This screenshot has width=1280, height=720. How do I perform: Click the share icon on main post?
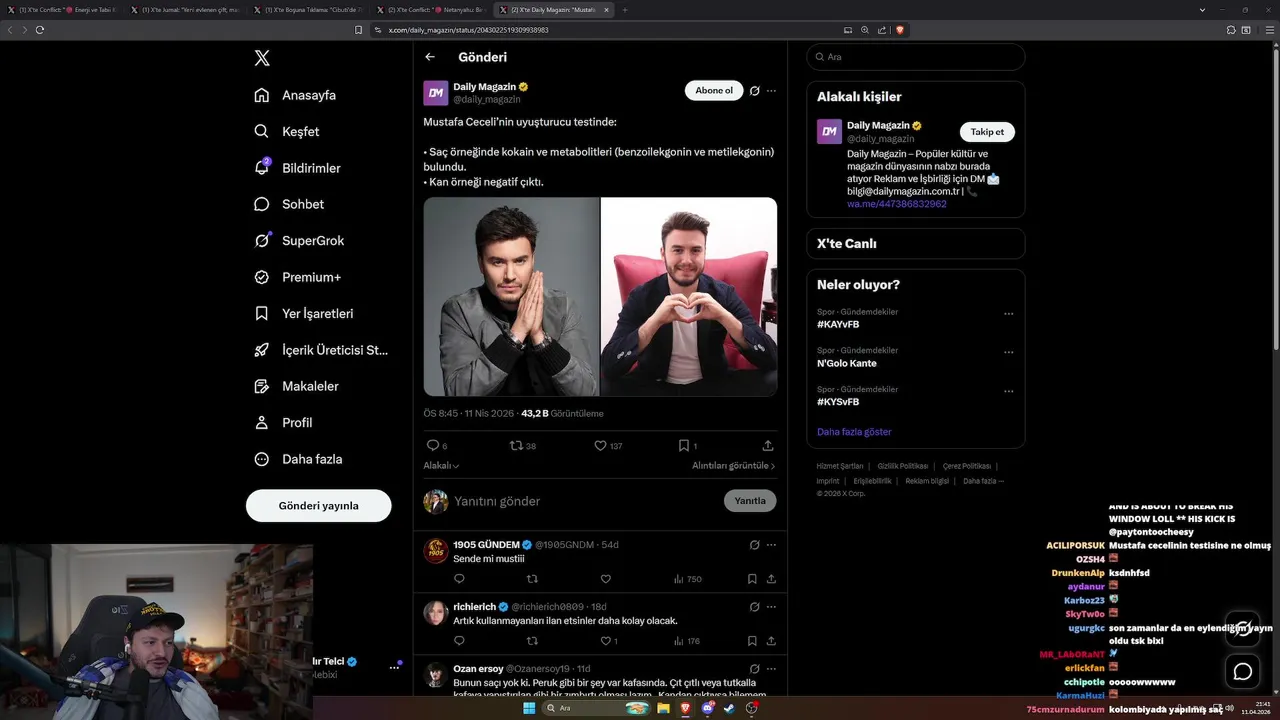(768, 445)
